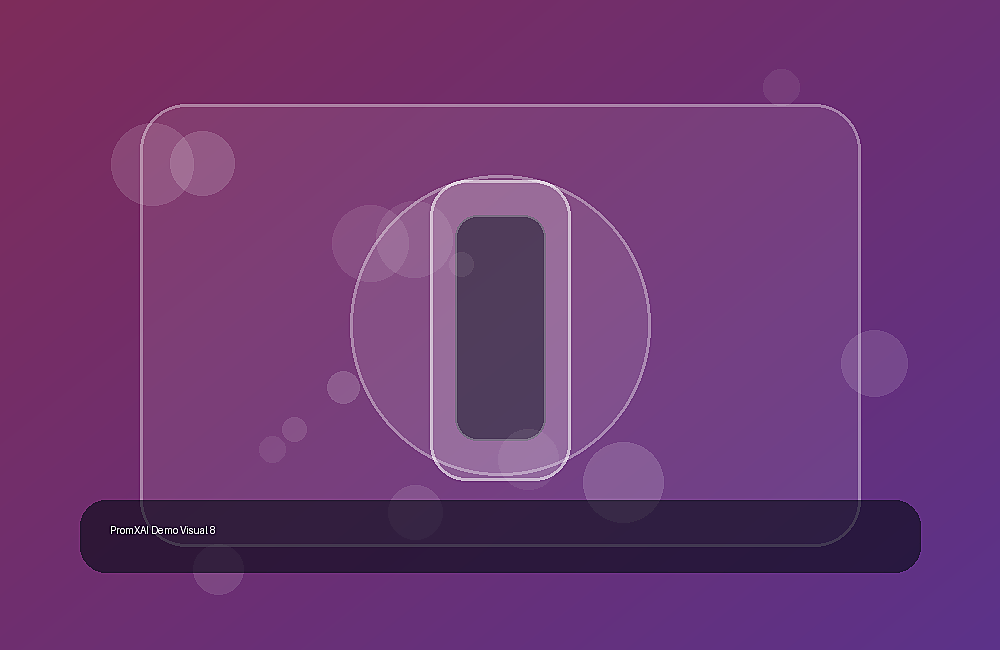Select the medium bubble on the circle's left outline
Screen dimensions: 1000x650
click(343, 387)
